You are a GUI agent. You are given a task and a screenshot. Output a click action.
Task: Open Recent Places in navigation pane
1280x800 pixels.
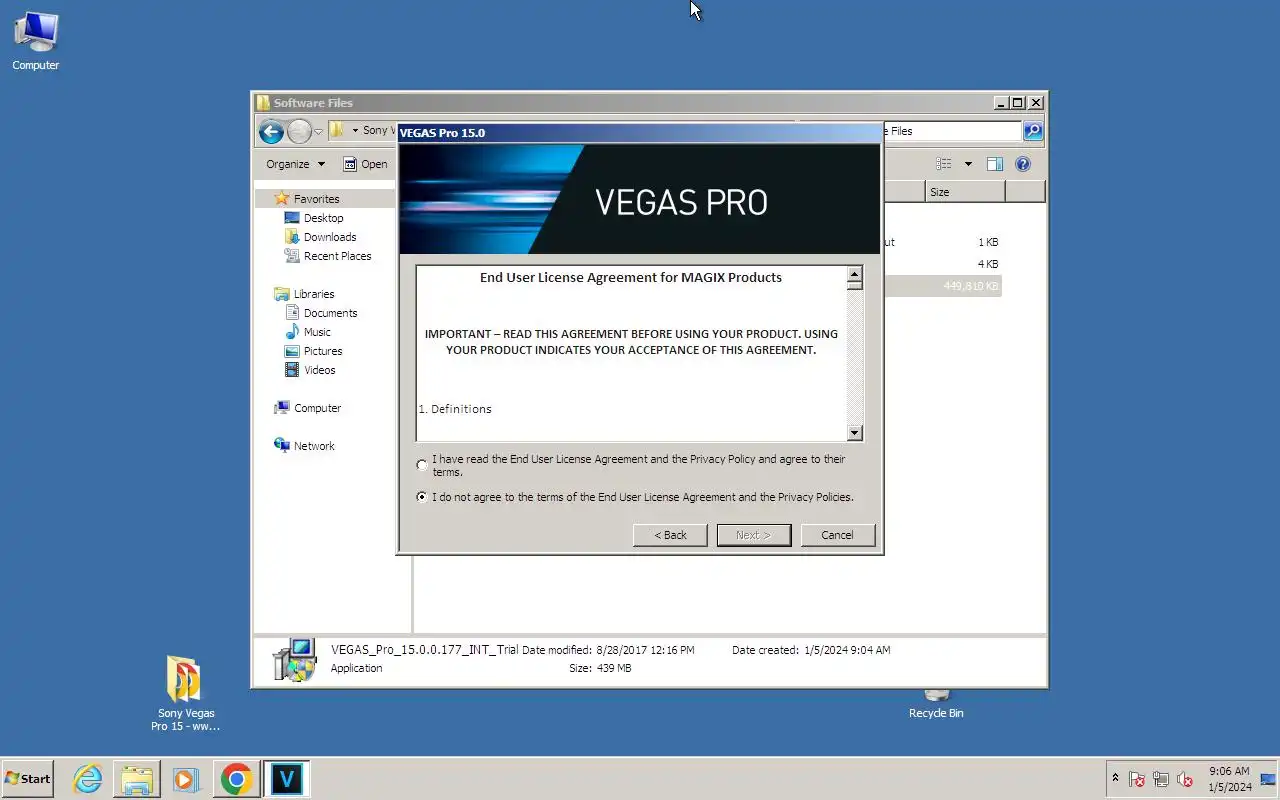click(337, 256)
